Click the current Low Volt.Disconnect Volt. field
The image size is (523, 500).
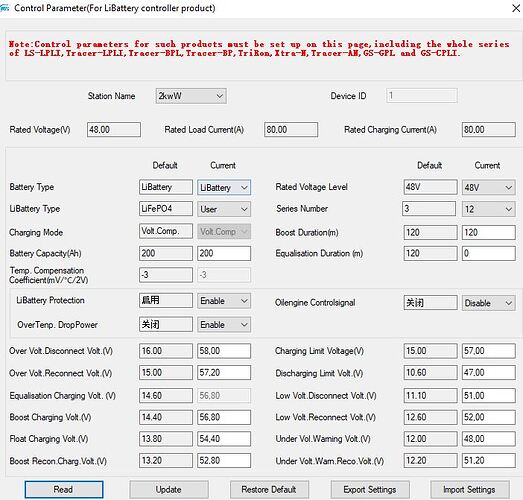489,395
